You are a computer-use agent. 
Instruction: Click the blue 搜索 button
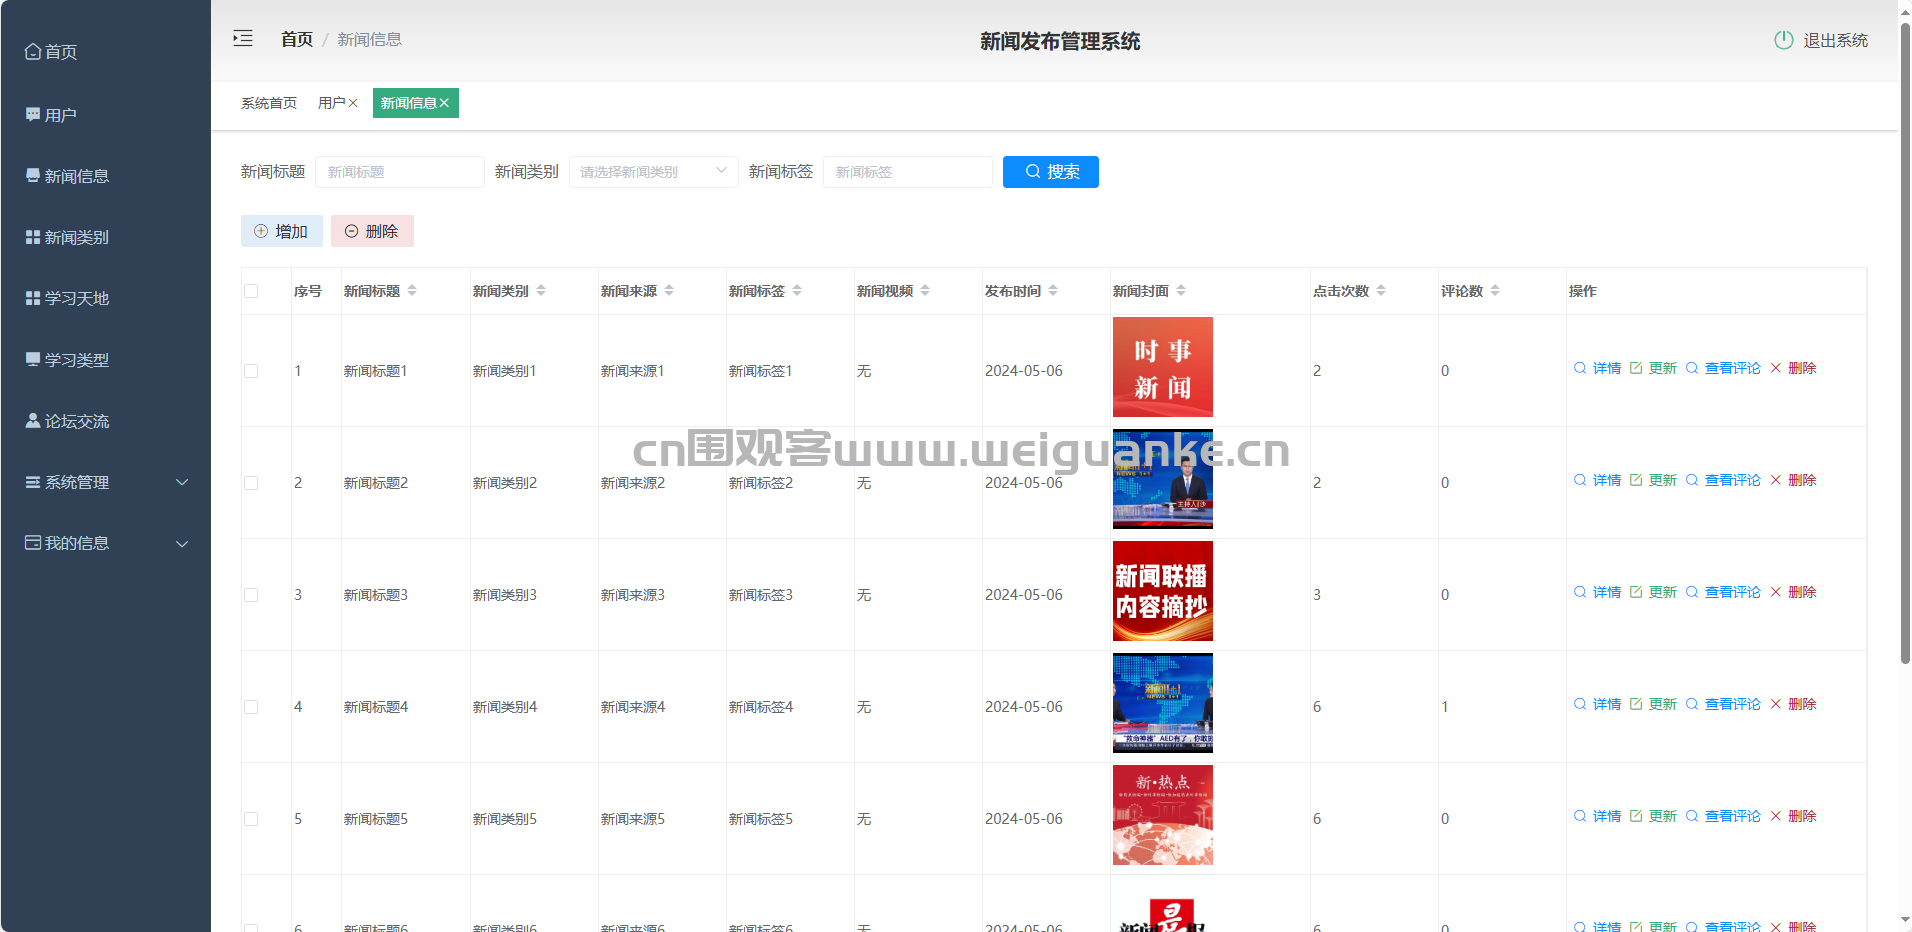pos(1050,172)
